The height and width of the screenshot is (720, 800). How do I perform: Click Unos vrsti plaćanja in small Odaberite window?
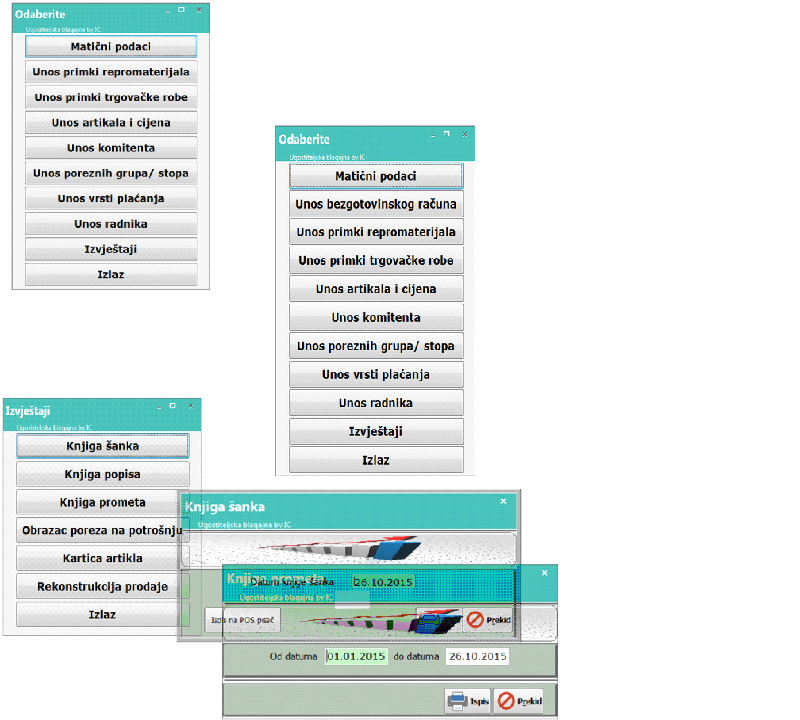(x=111, y=198)
